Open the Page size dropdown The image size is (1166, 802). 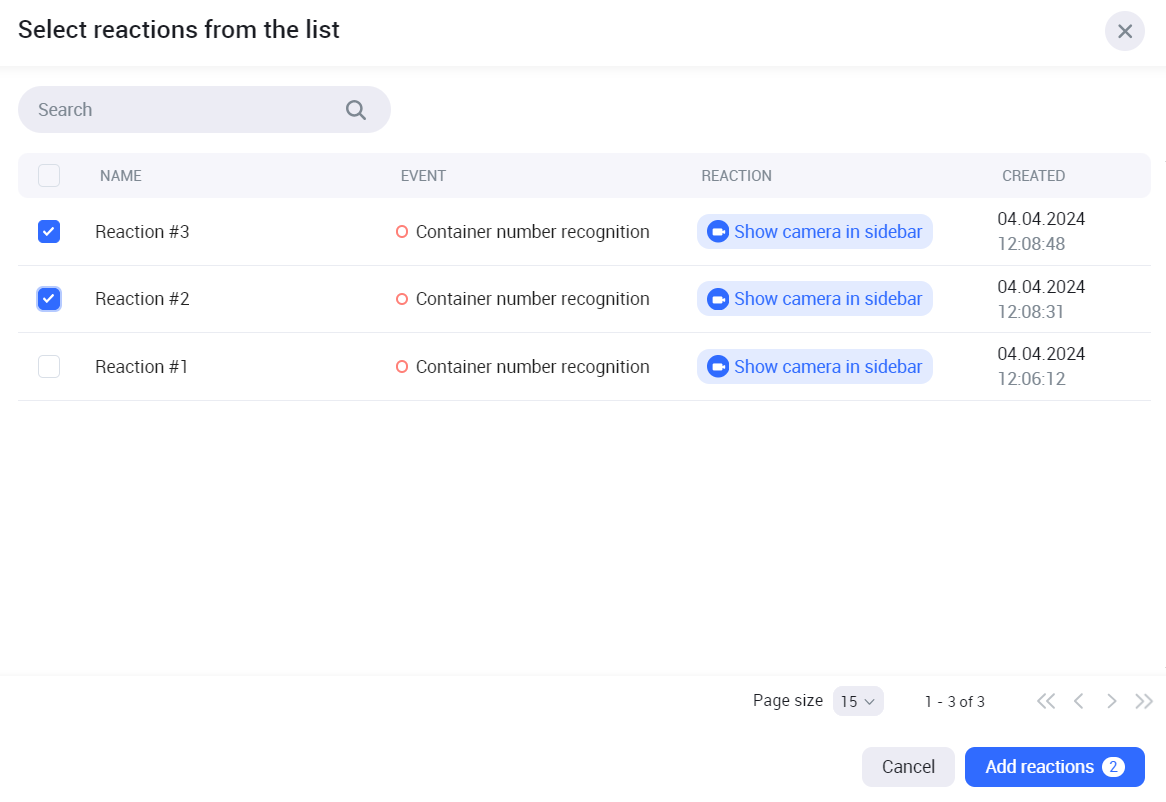858,701
